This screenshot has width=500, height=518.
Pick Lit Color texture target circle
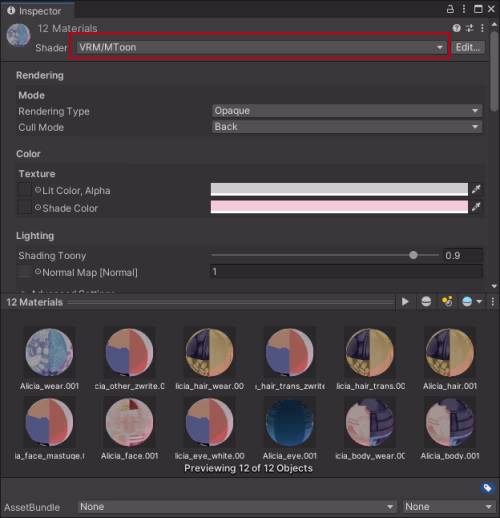click(38, 190)
